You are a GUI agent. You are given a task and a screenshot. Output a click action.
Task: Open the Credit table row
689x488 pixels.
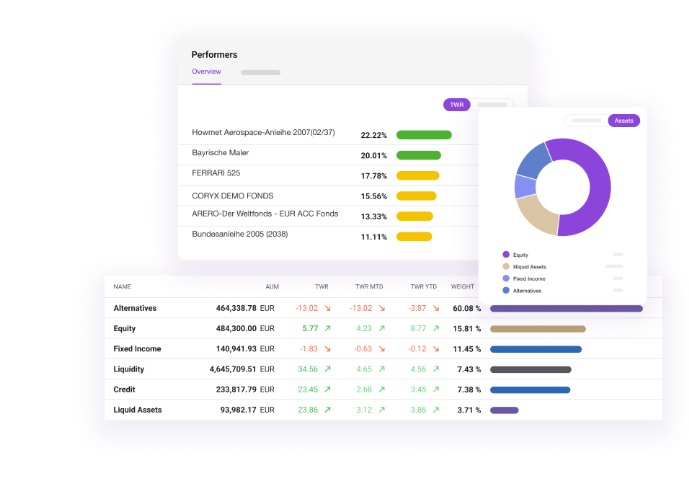pos(383,389)
